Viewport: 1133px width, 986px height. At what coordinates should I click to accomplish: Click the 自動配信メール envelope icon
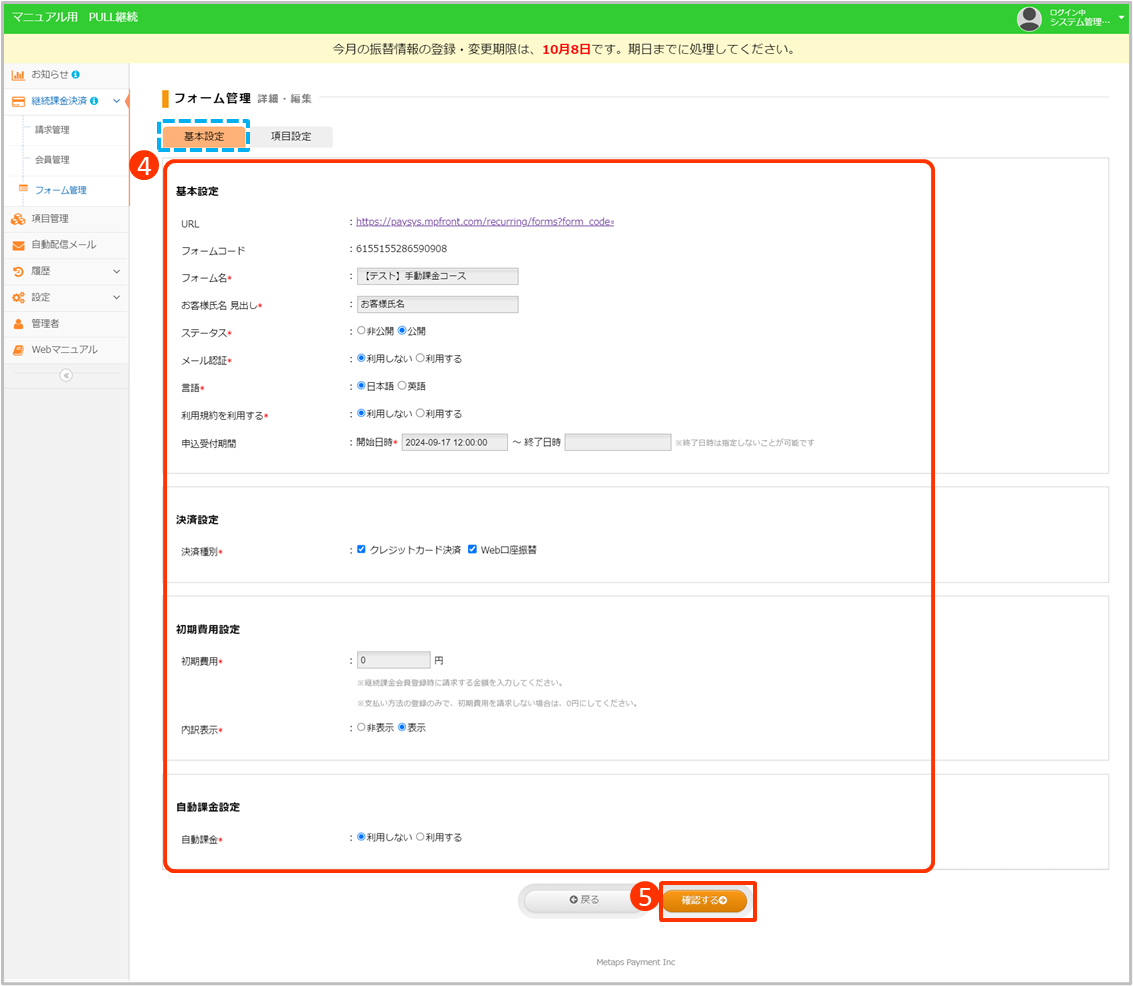coord(18,245)
